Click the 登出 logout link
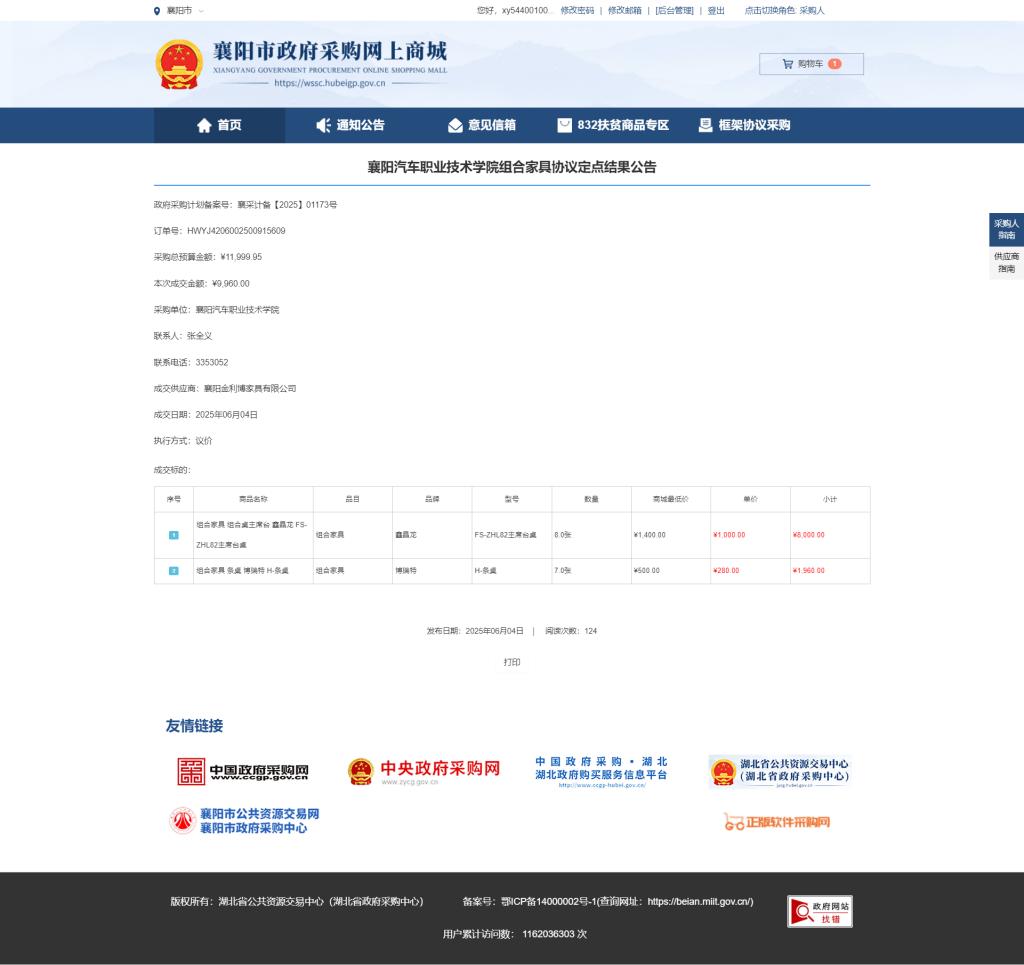This screenshot has height=965, width=1024. (716, 11)
